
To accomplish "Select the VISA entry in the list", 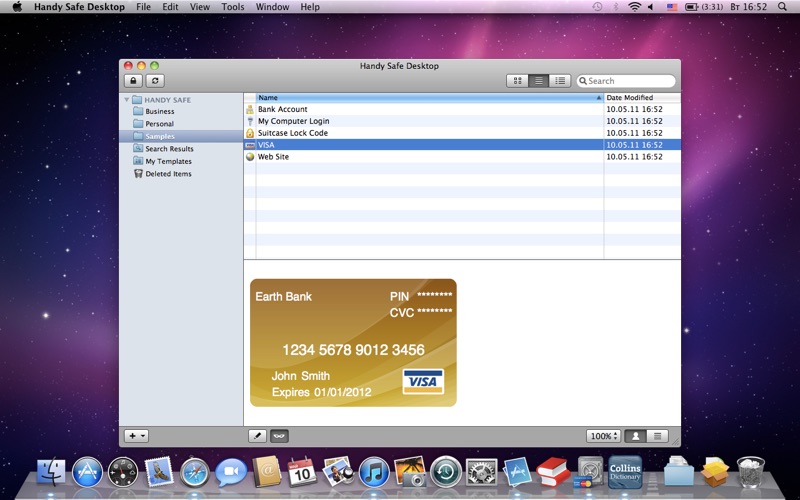I will tap(462, 145).
